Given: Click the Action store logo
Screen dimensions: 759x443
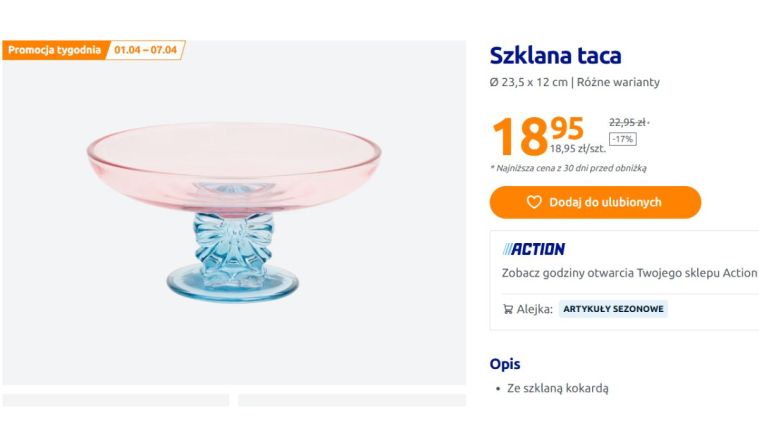Looking at the screenshot, I should click(534, 249).
